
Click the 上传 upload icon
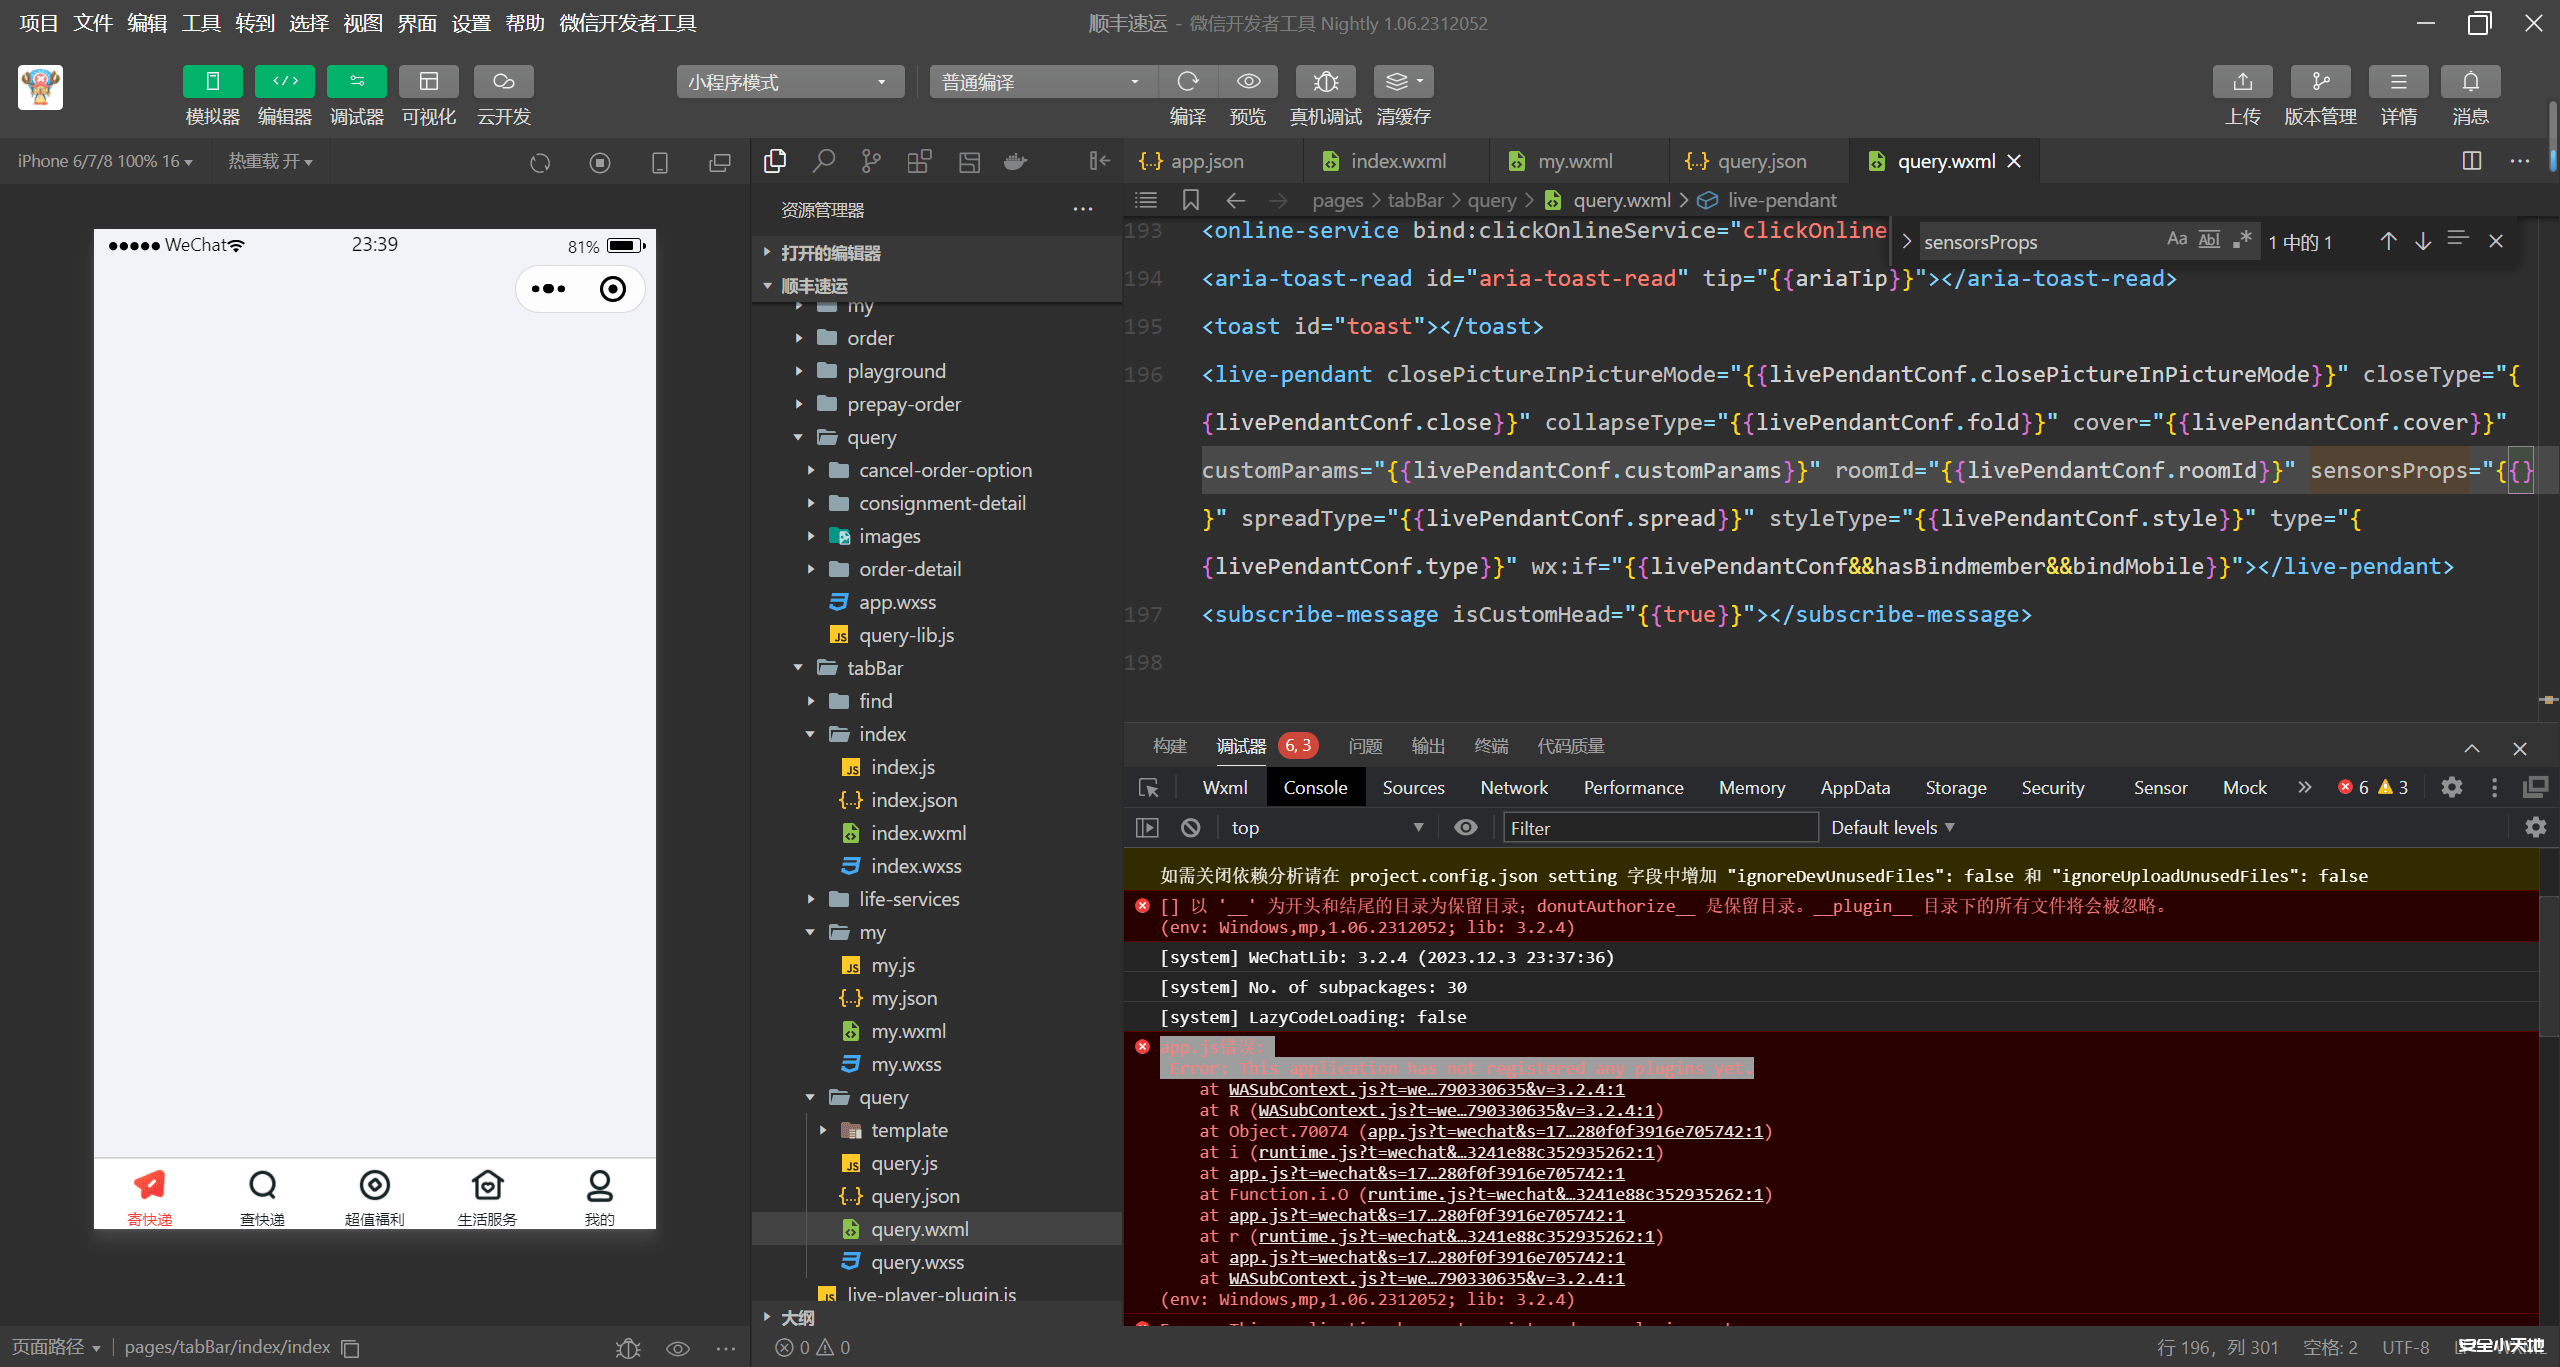coord(2242,82)
